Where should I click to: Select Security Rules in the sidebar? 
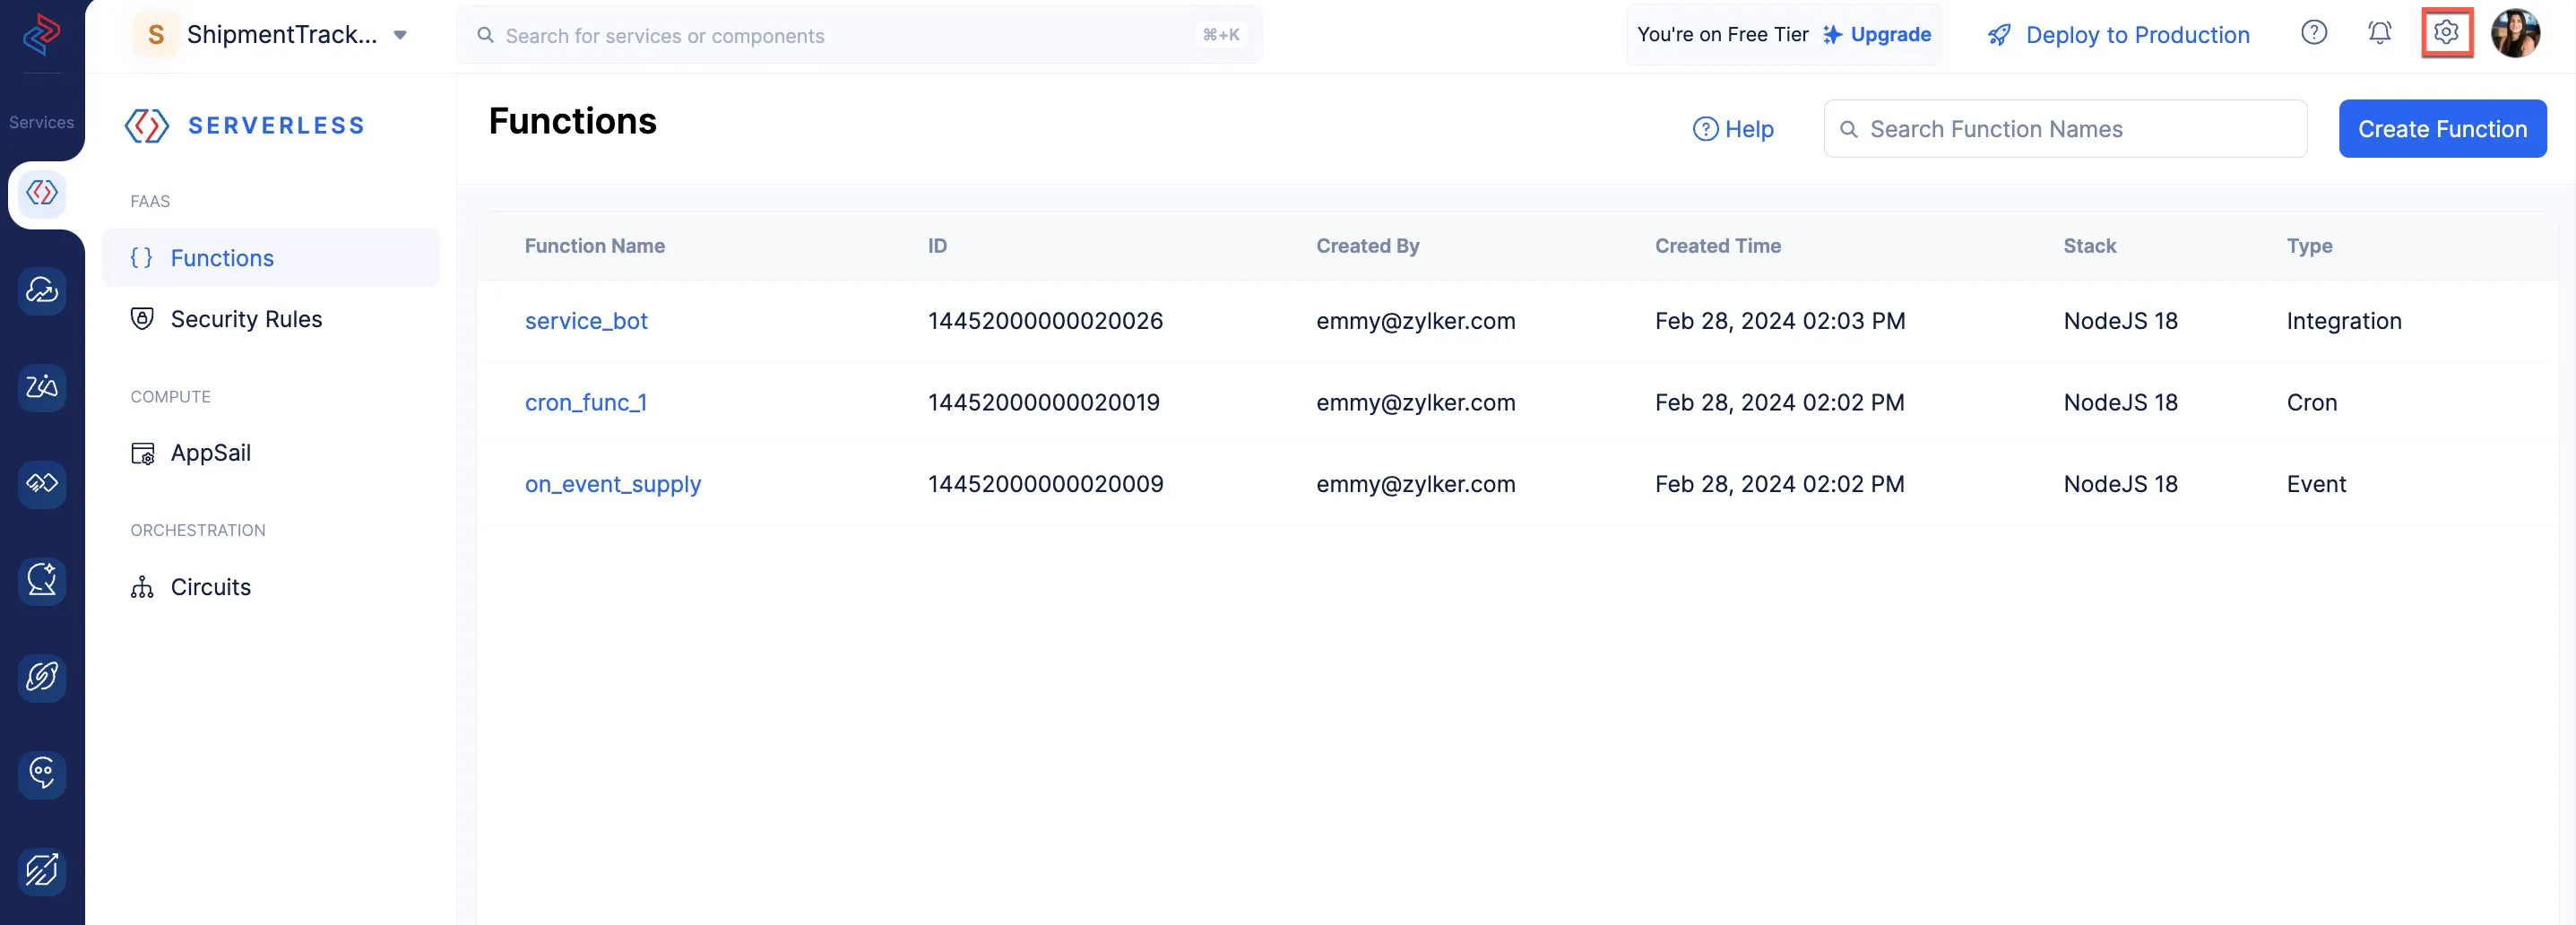[x=270, y=319]
